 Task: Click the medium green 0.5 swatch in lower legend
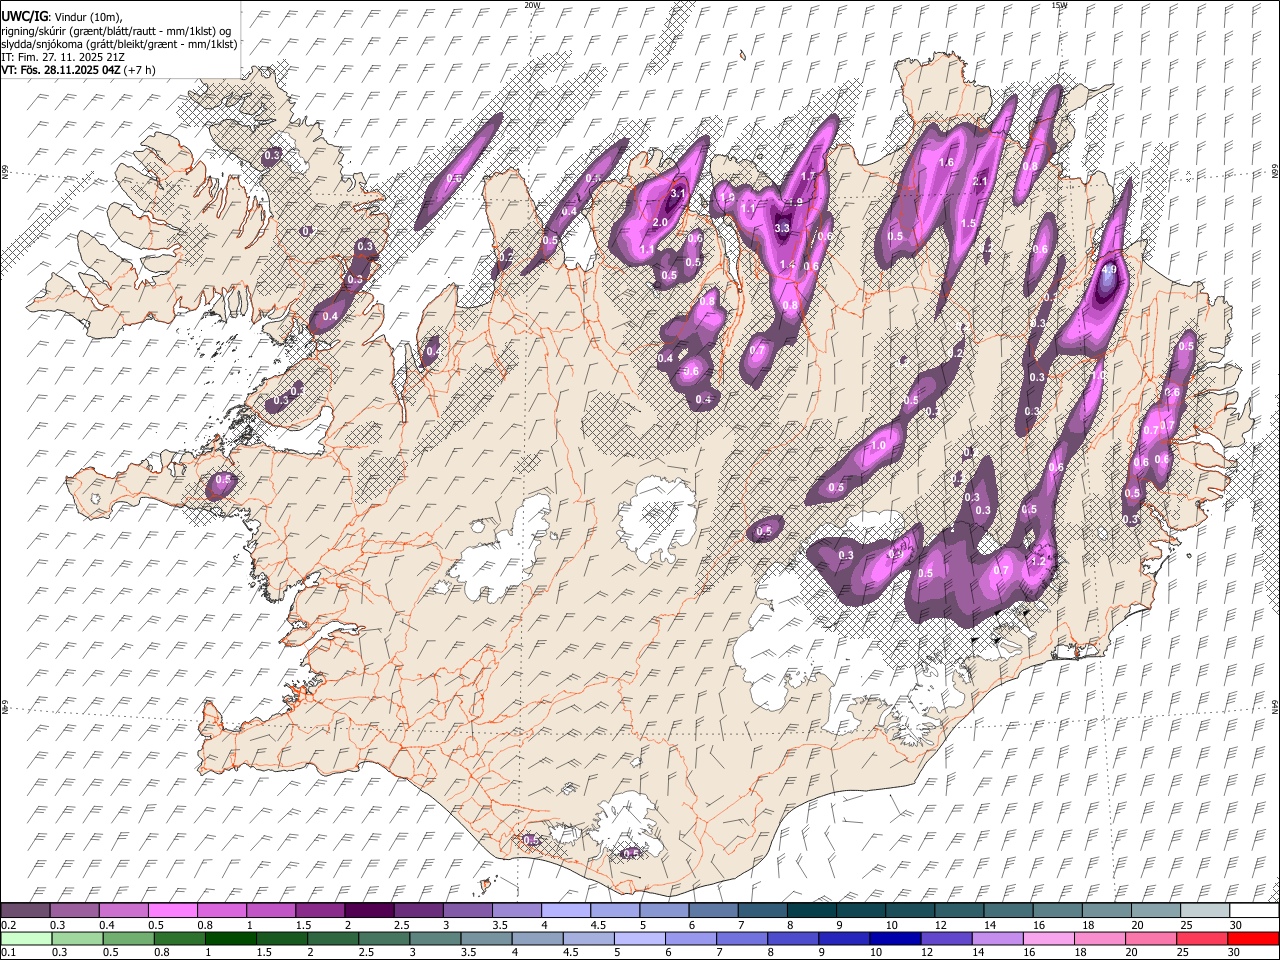coord(129,939)
